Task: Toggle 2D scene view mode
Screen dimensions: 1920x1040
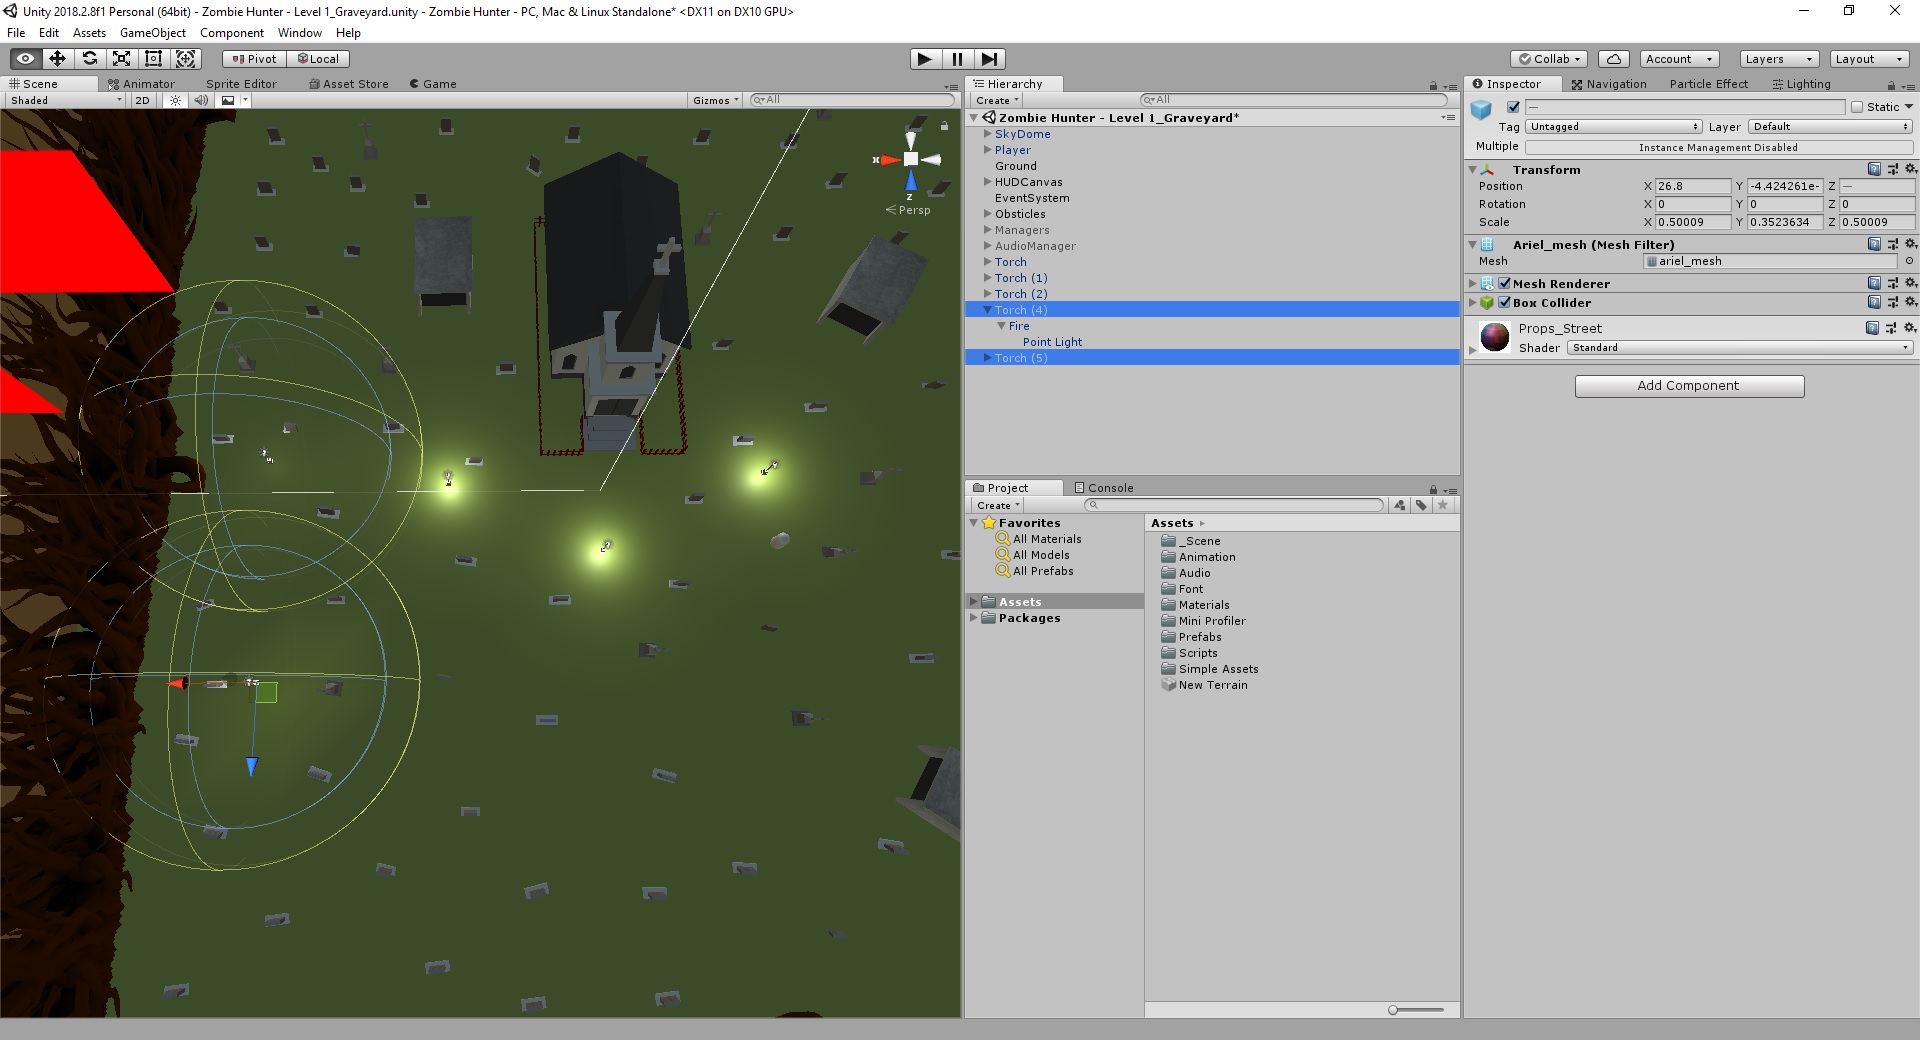Action: [x=142, y=100]
